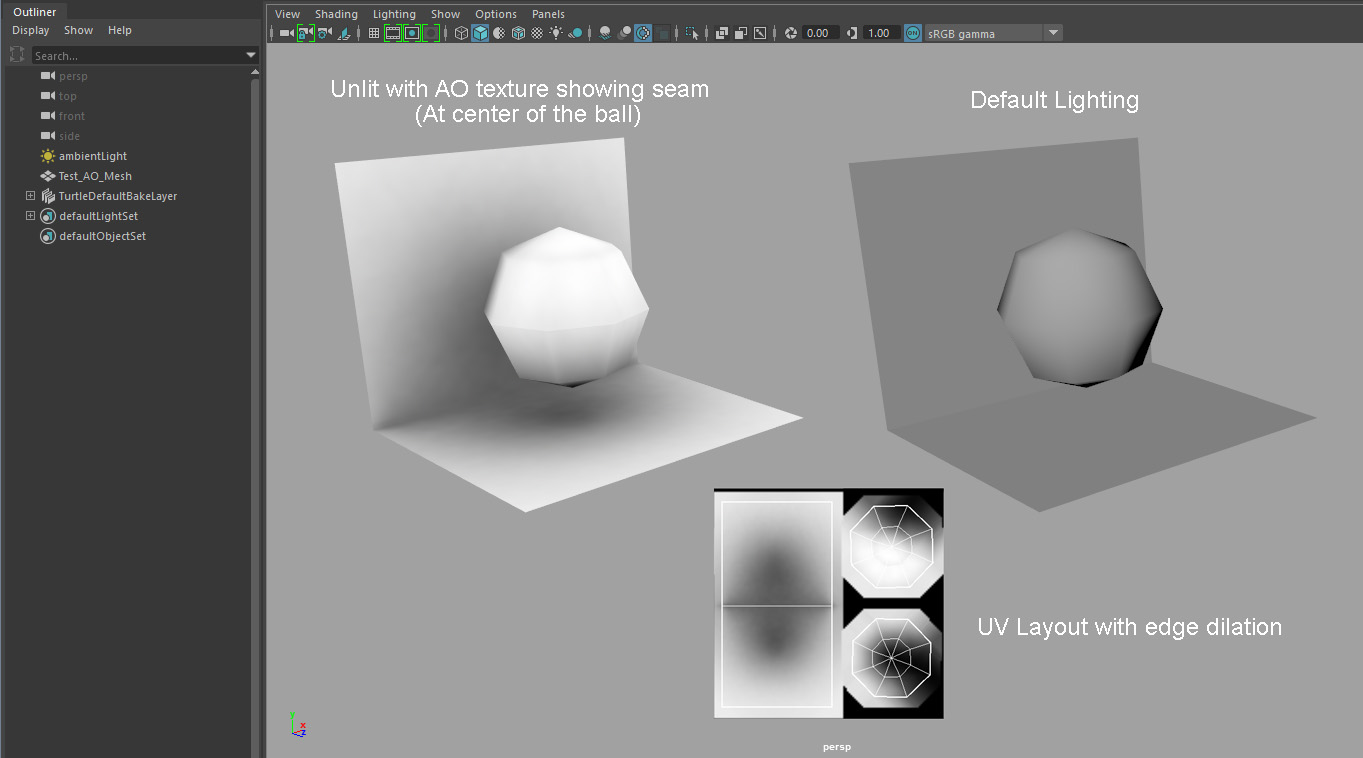Open the Outliner search filter dropdown arrow
1363x758 pixels.
point(251,55)
